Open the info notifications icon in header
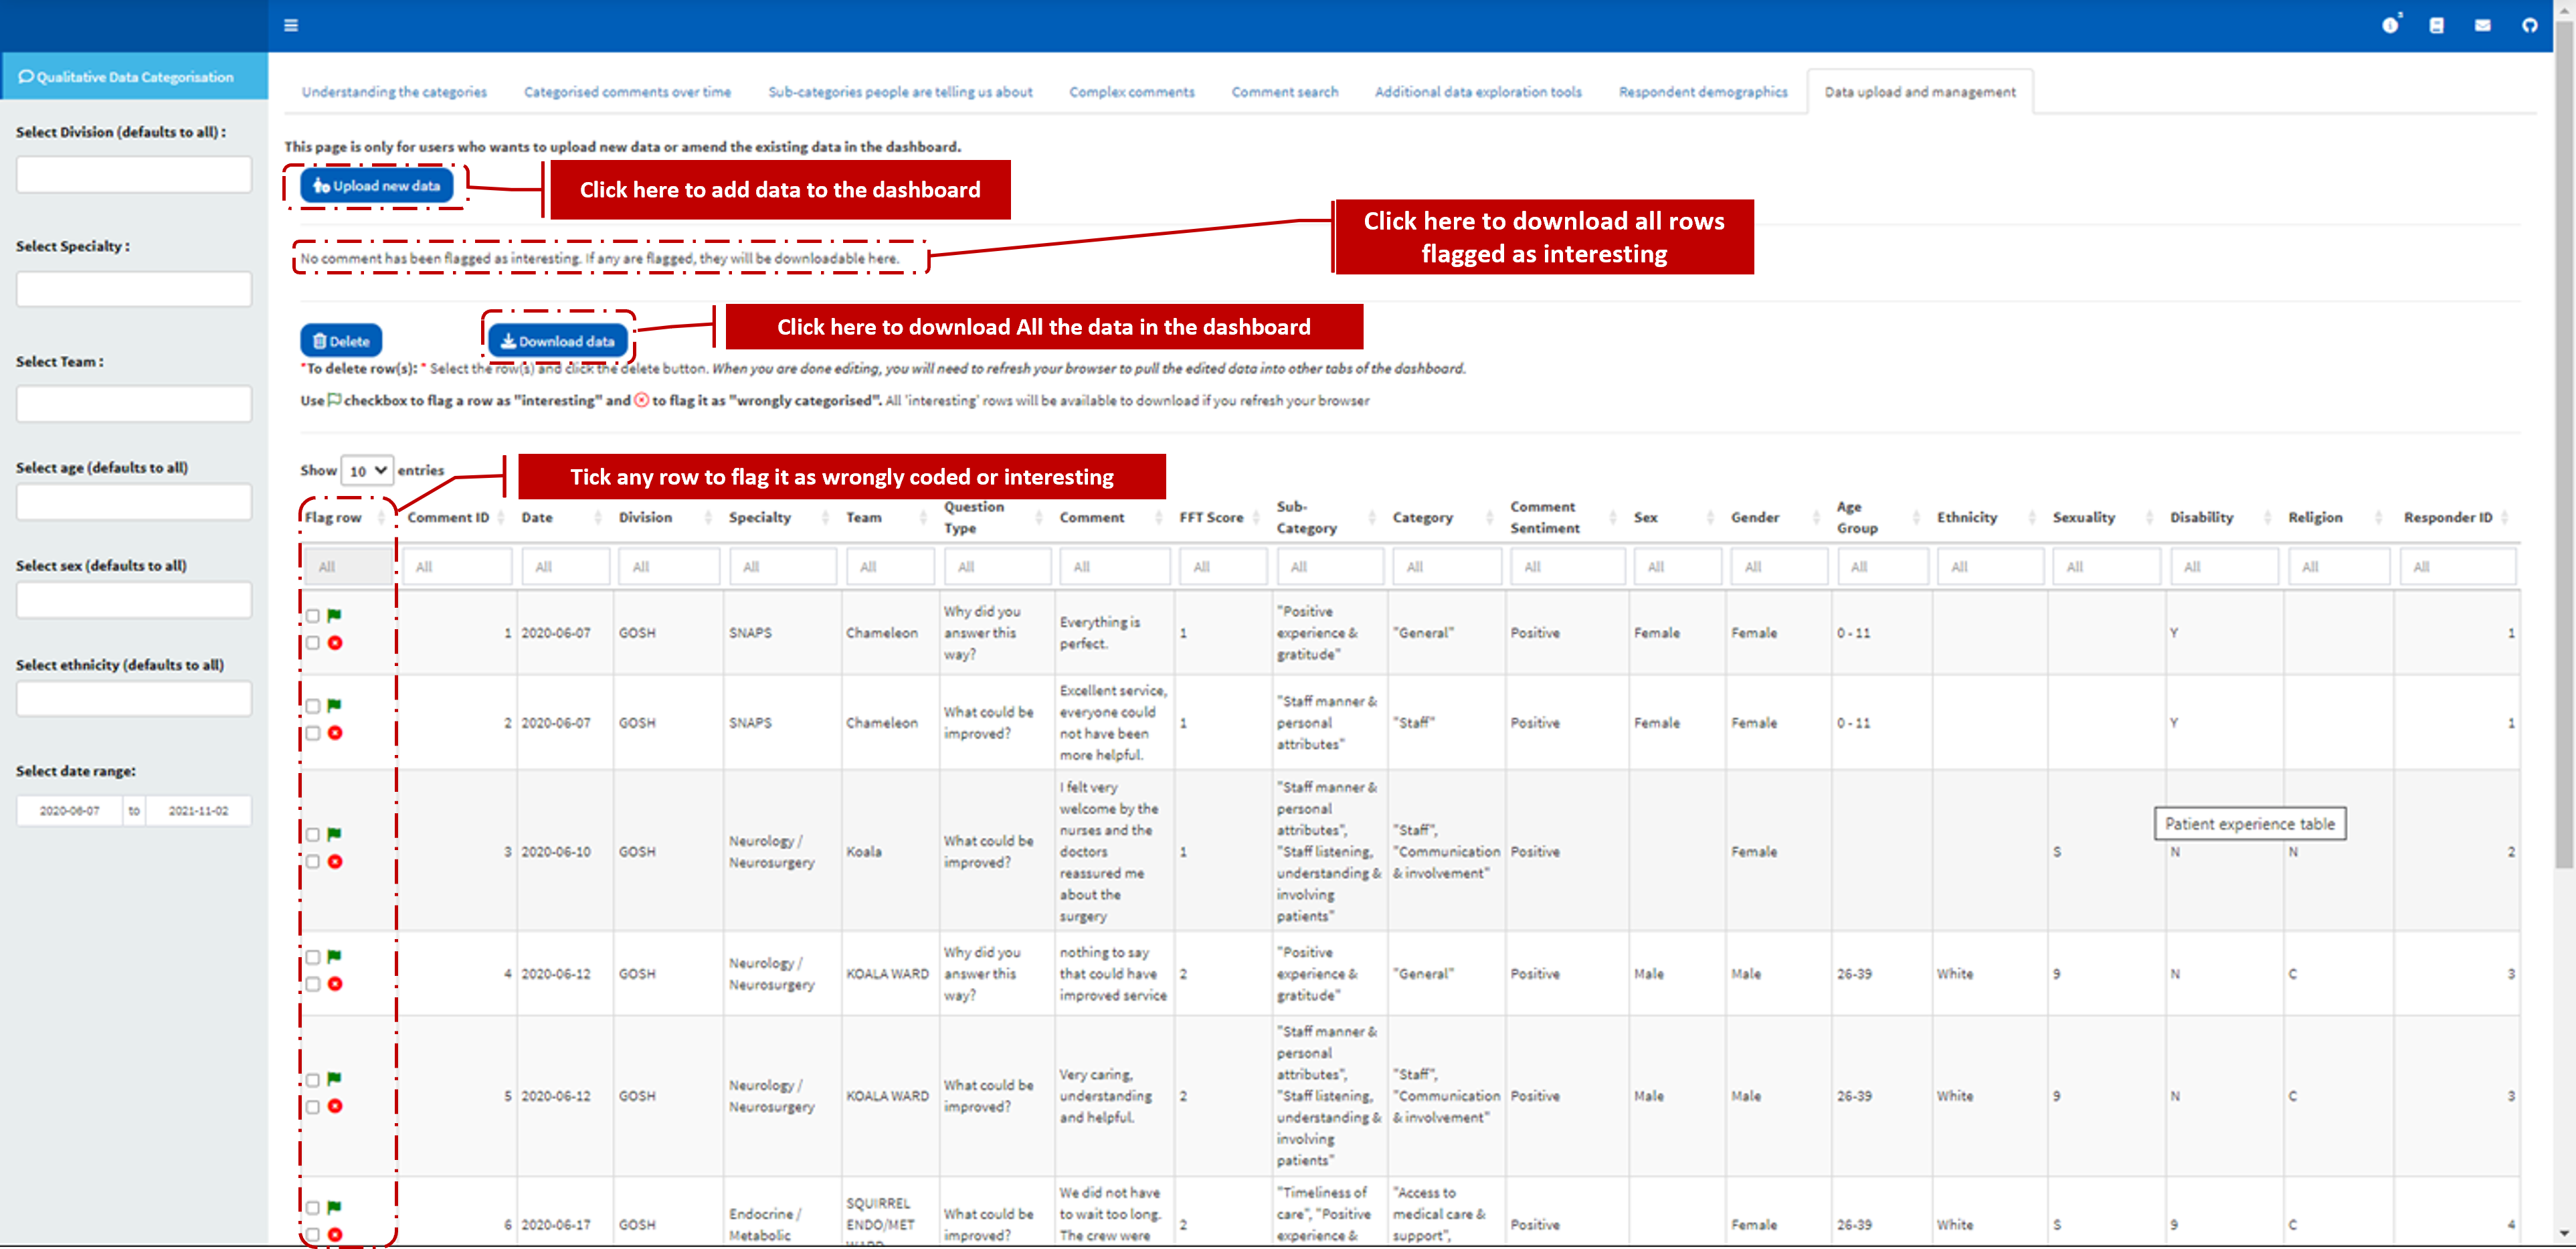Image resolution: width=2576 pixels, height=1249 pixels. coord(2390,25)
